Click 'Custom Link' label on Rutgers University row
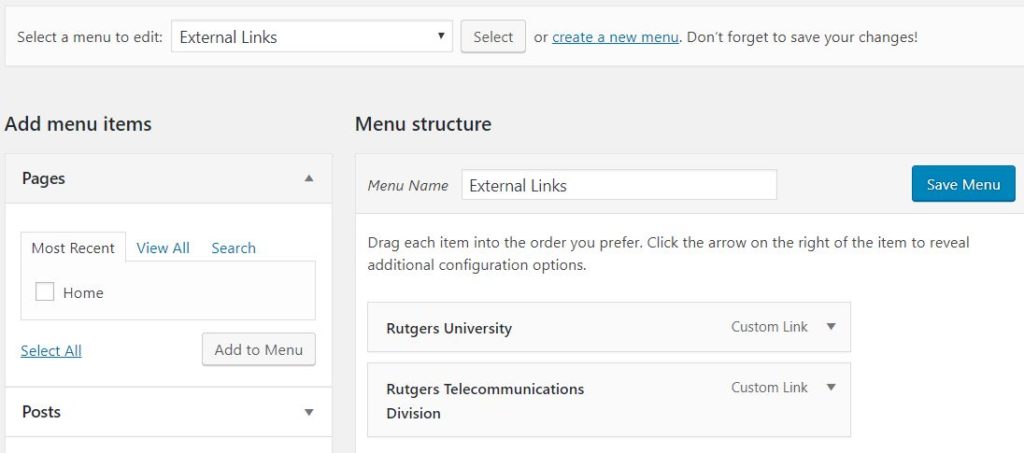The width and height of the screenshot is (1024, 453). point(769,326)
